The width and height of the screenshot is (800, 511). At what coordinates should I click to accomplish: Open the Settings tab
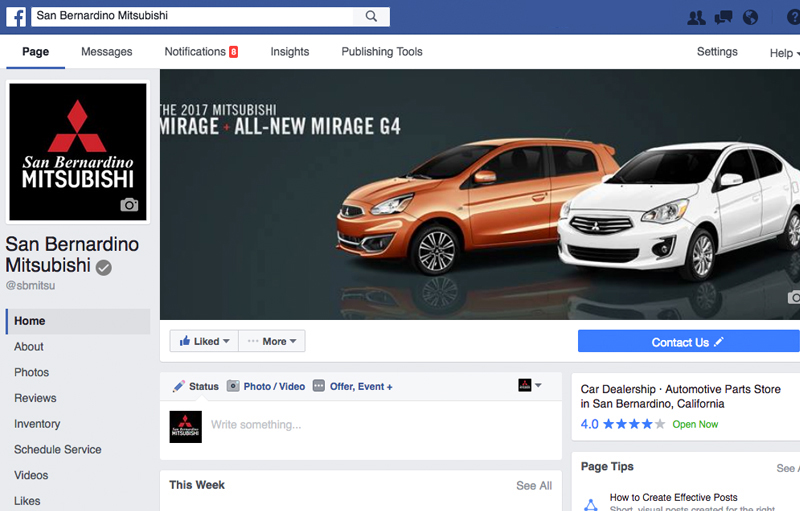[717, 52]
